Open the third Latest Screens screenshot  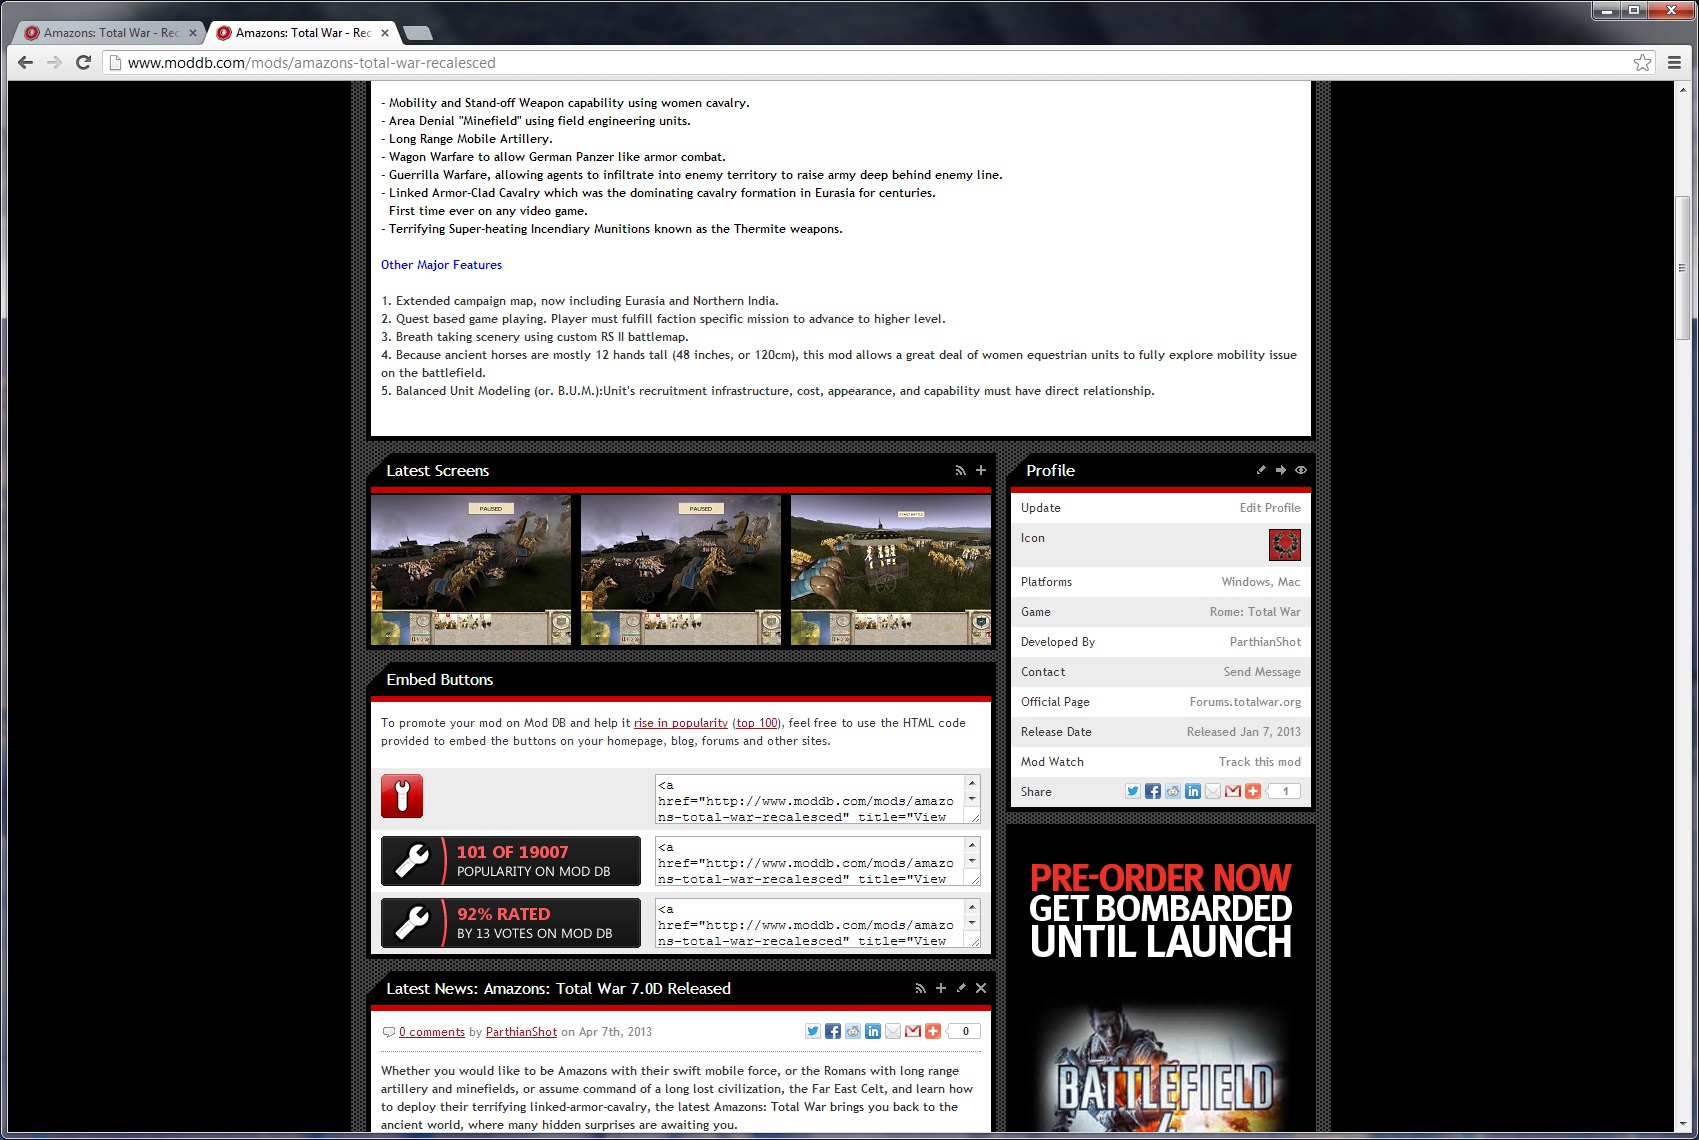[x=891, y=570]
